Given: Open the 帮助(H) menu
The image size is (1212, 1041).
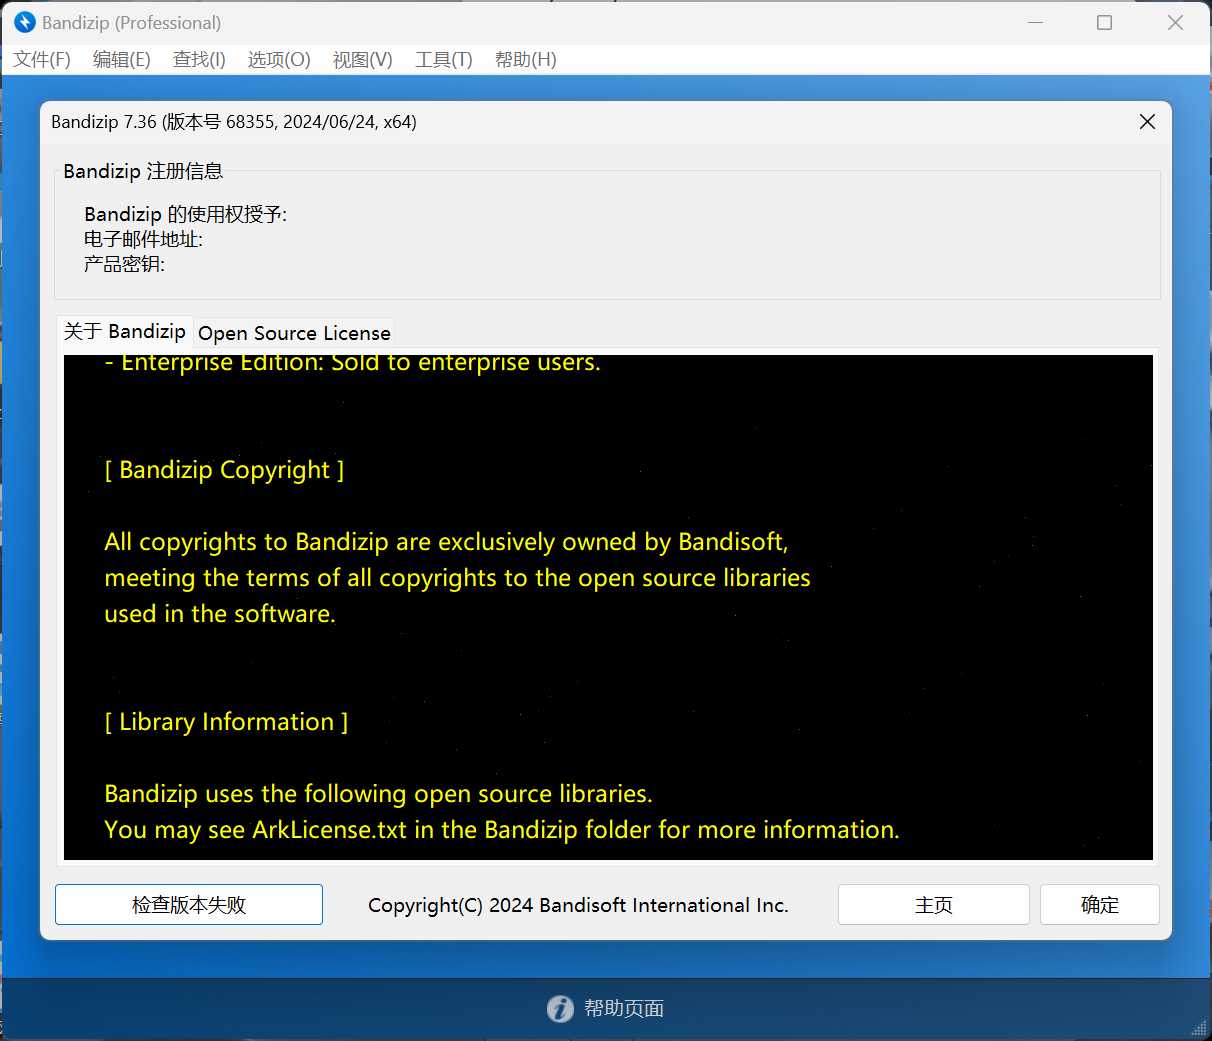Looking at the screenshot, I should click(525, 59).
